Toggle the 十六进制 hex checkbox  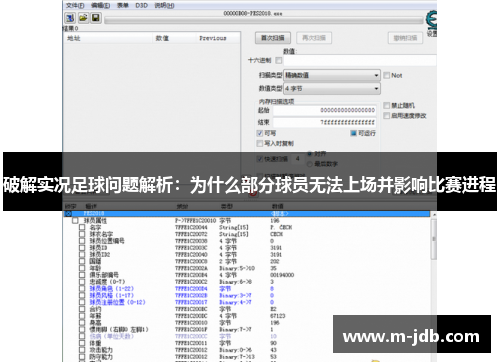(x=279, y=60)
